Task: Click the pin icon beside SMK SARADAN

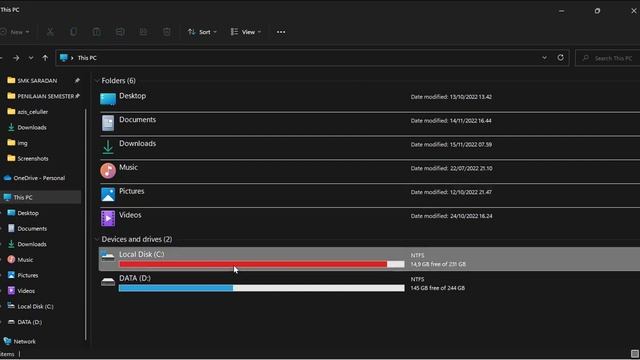Action: [77, 81]
